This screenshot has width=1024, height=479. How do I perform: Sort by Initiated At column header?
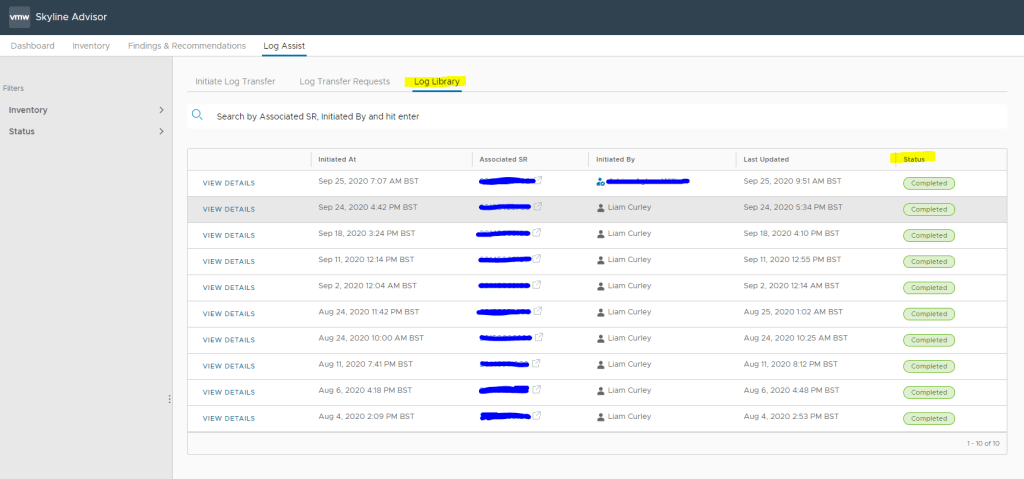point(337,159)
